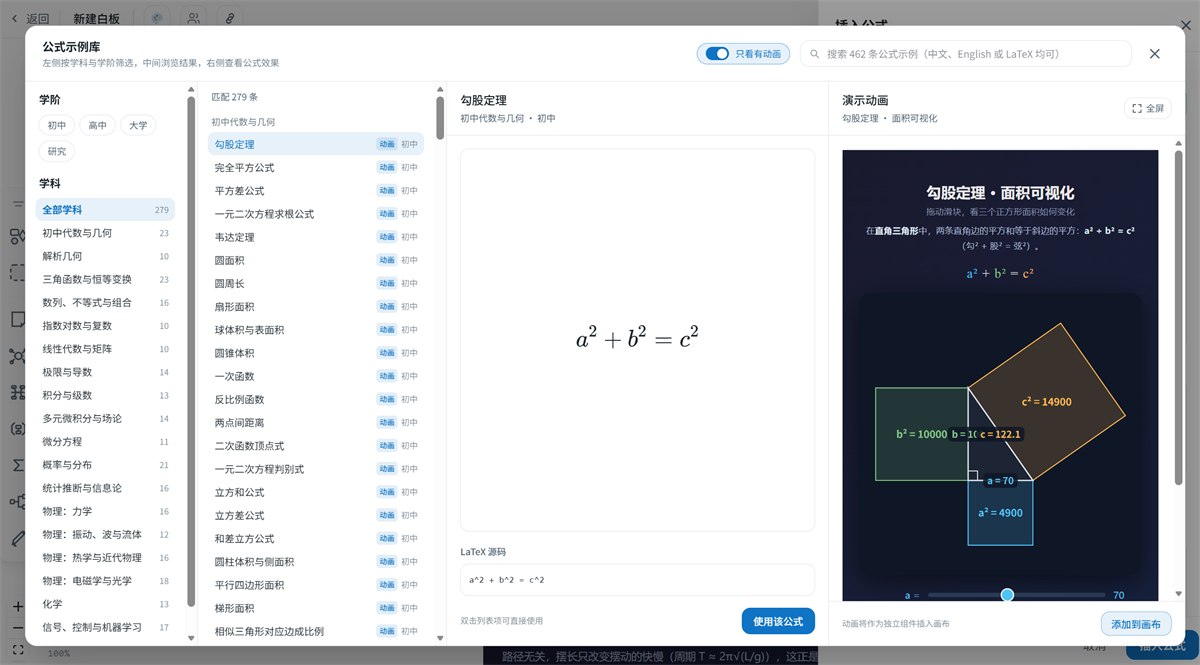Click 添加到画布 button
This screenshot has height=665, width=1200.
click(1136, 624)
